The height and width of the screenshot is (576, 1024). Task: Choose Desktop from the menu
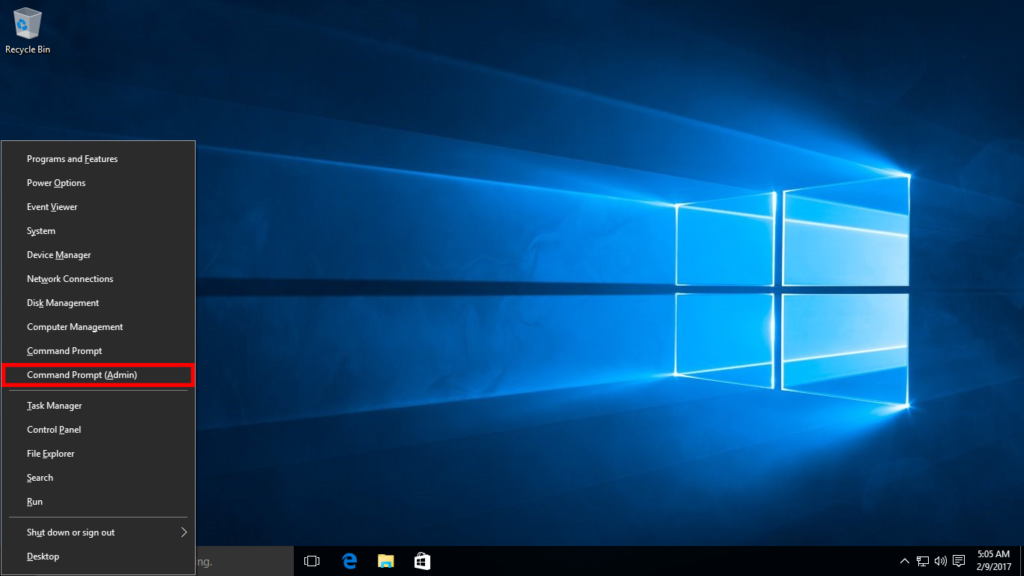(x=99, y=556)
